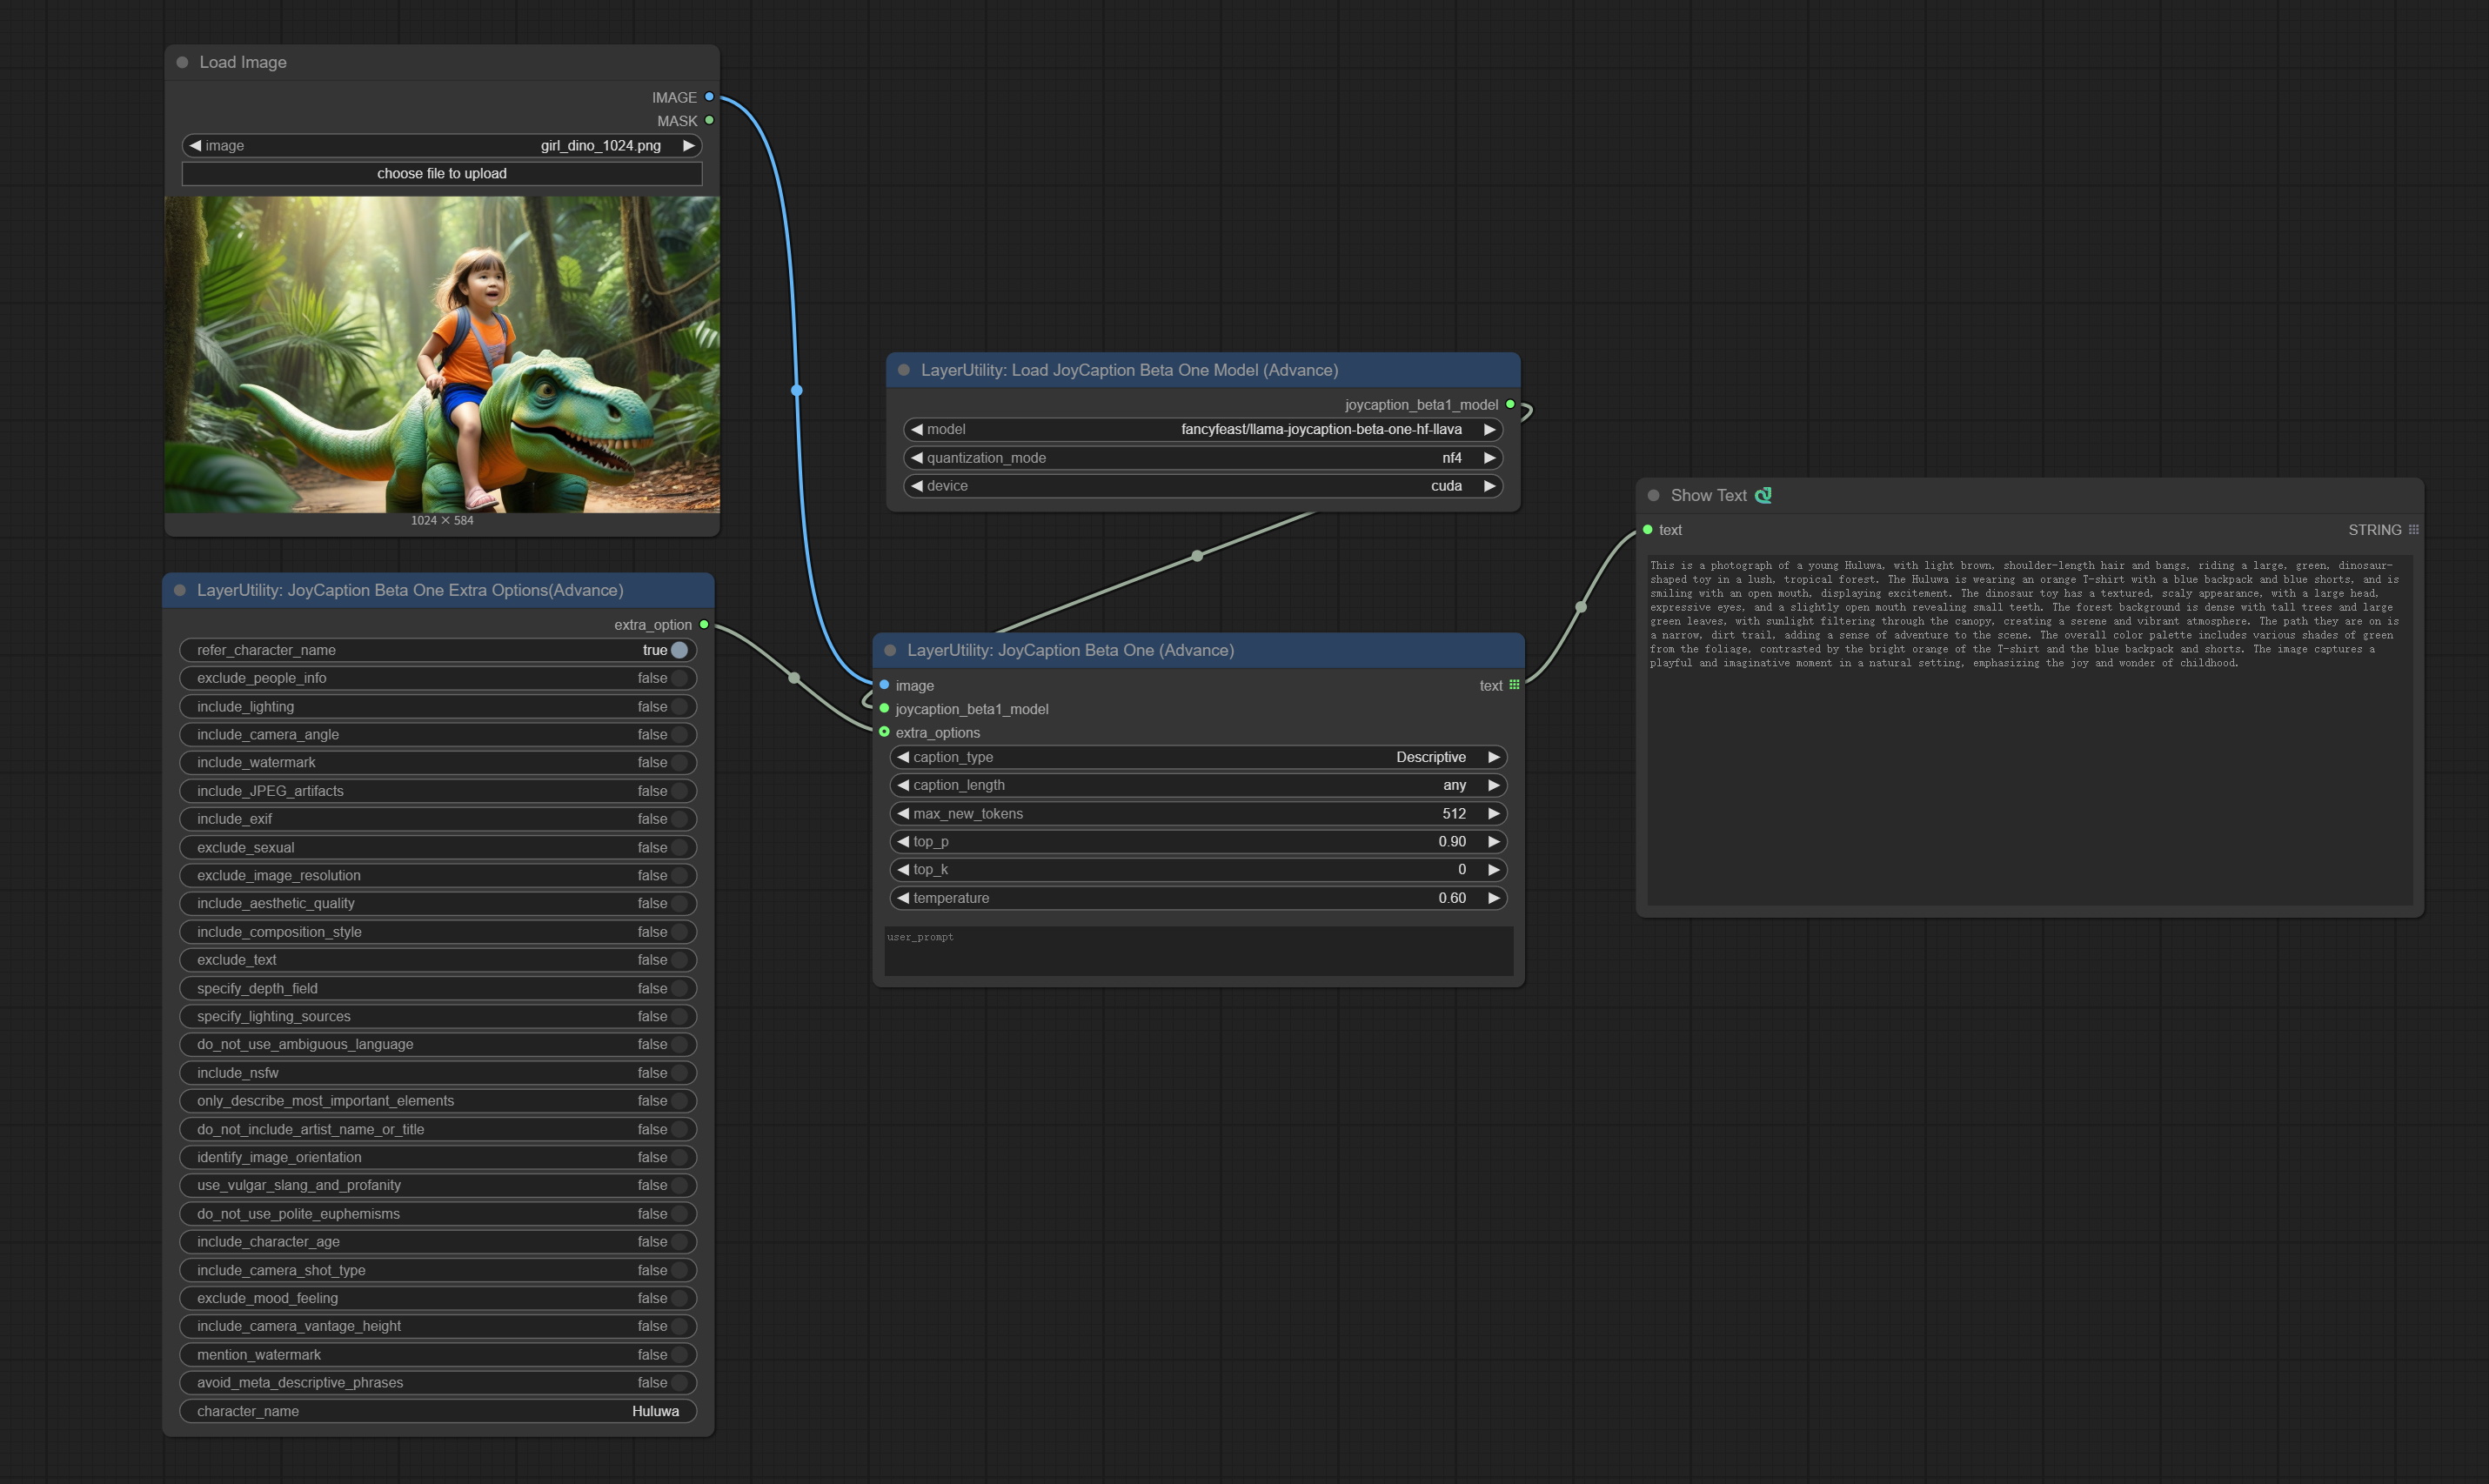
Task: Click next arrow on quantization_mode nf4
Action: 1489,458
